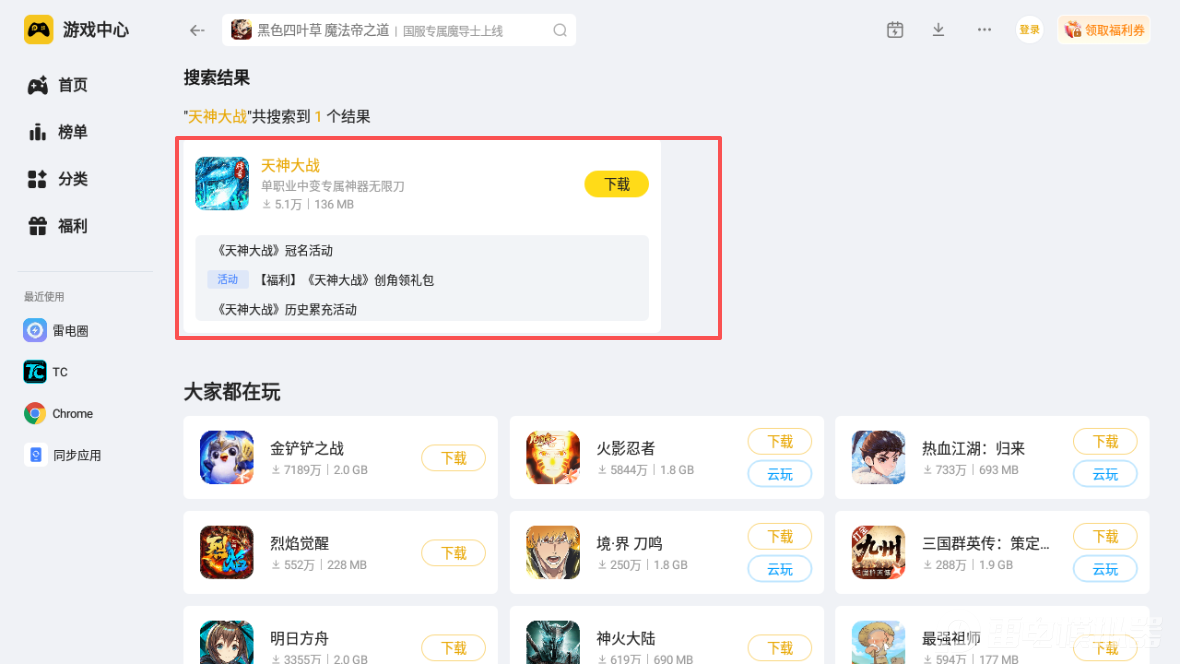Open 榜单 rankings in sidebar
This screenshot has height=664, width=1180.
point(58,132)
